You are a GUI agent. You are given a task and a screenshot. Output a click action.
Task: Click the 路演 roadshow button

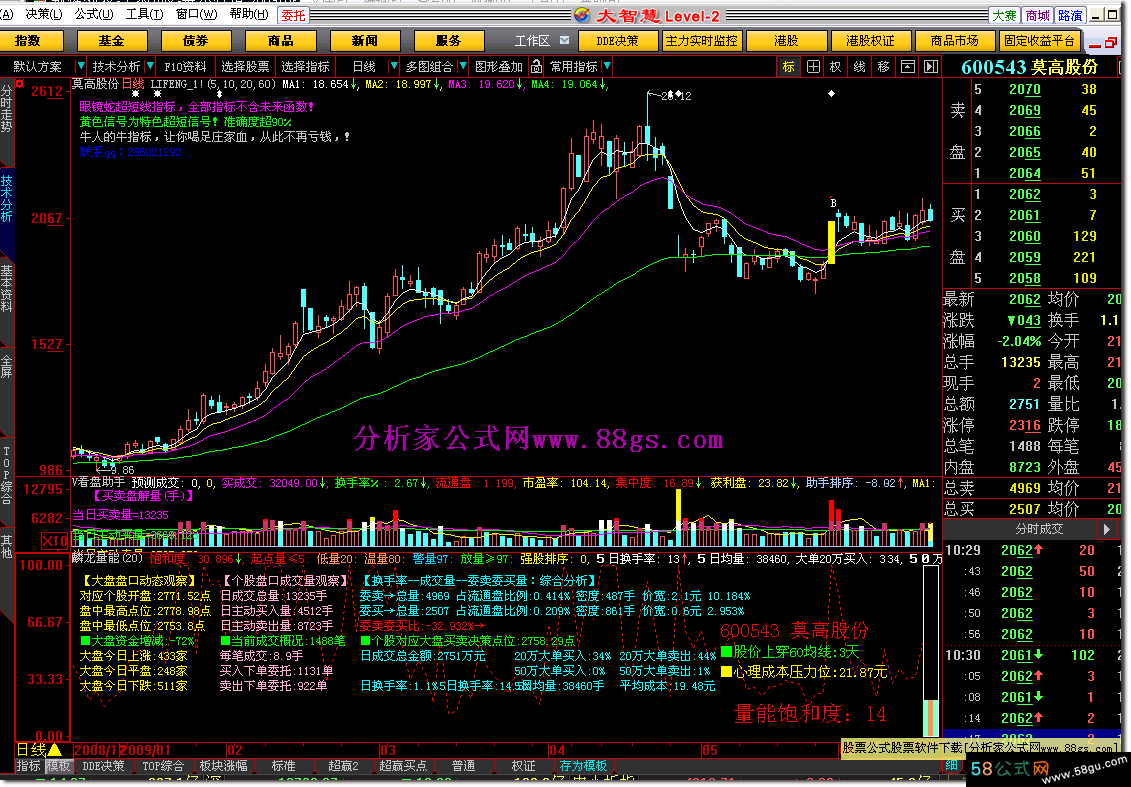(1070, 15)
